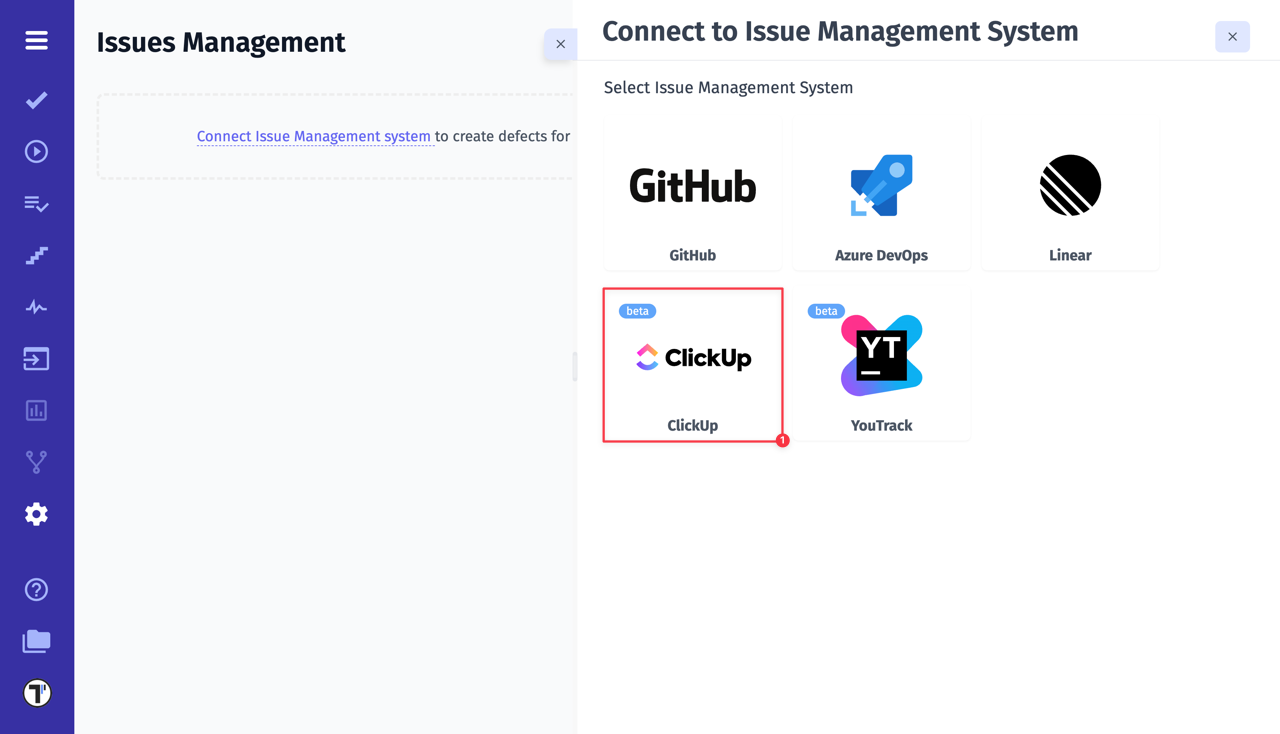Open reports via the bar chart icon
Image resolution: width=1280 pixels, height=734 pixels.
36,410
